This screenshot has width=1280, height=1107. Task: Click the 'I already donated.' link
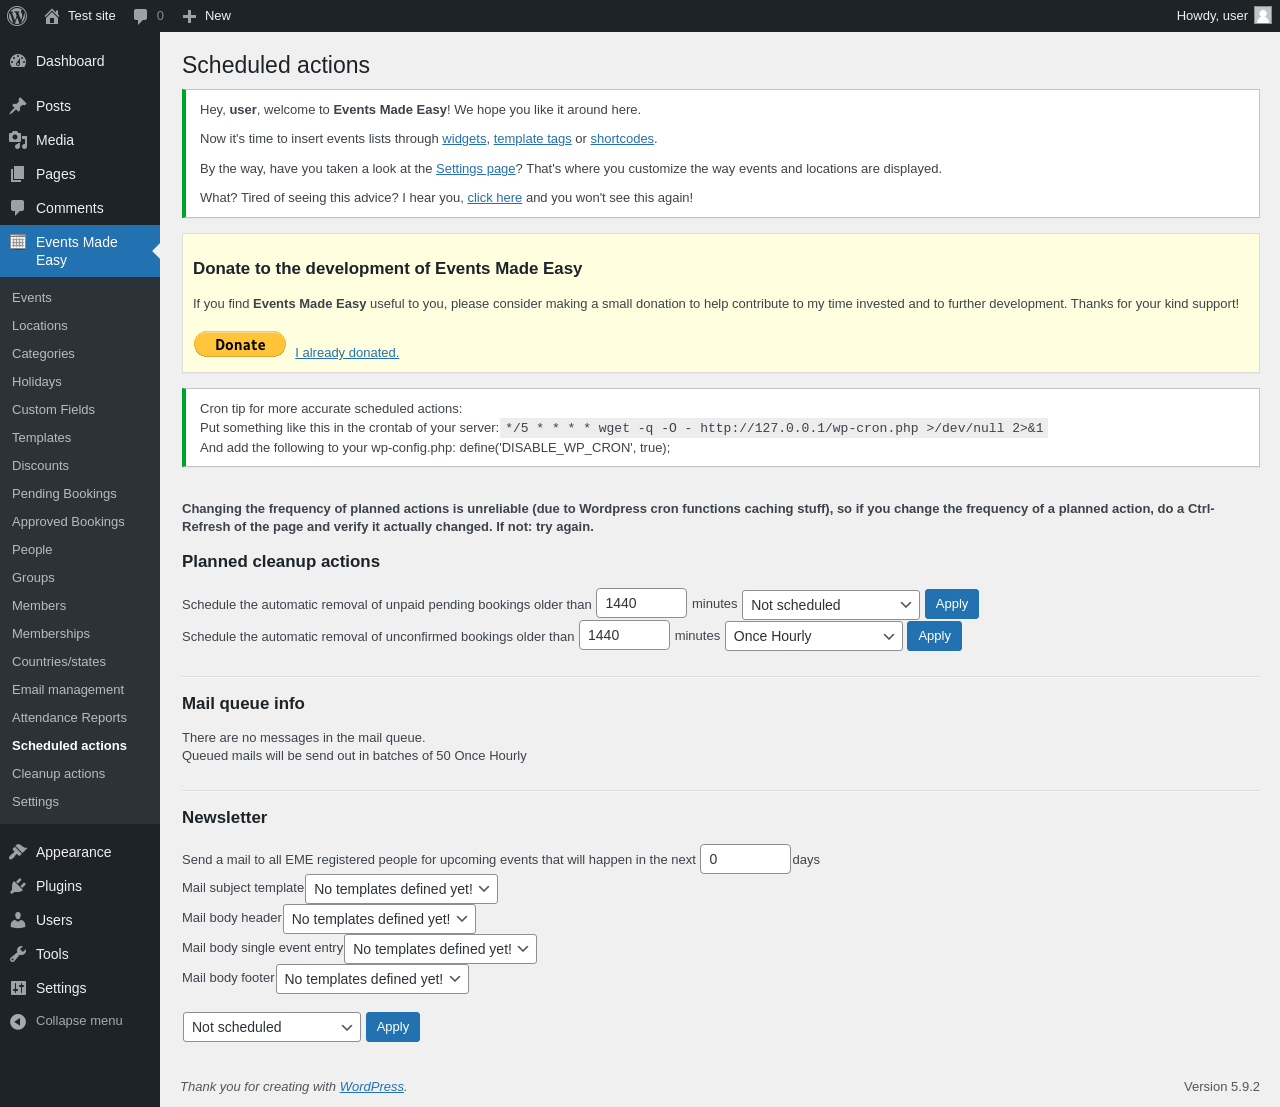347,353
